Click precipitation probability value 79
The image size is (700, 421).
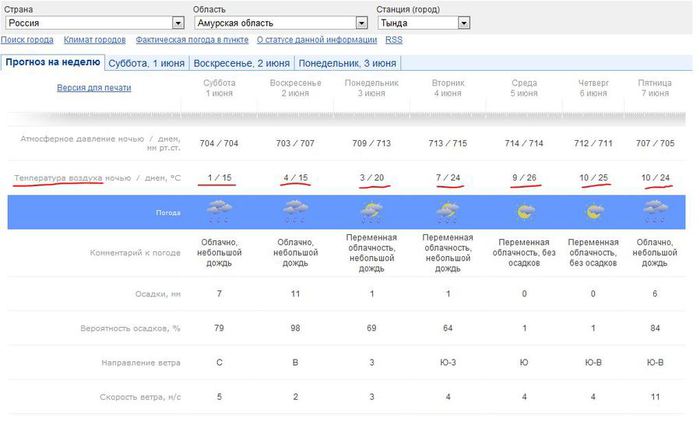(x=219, y=328)
